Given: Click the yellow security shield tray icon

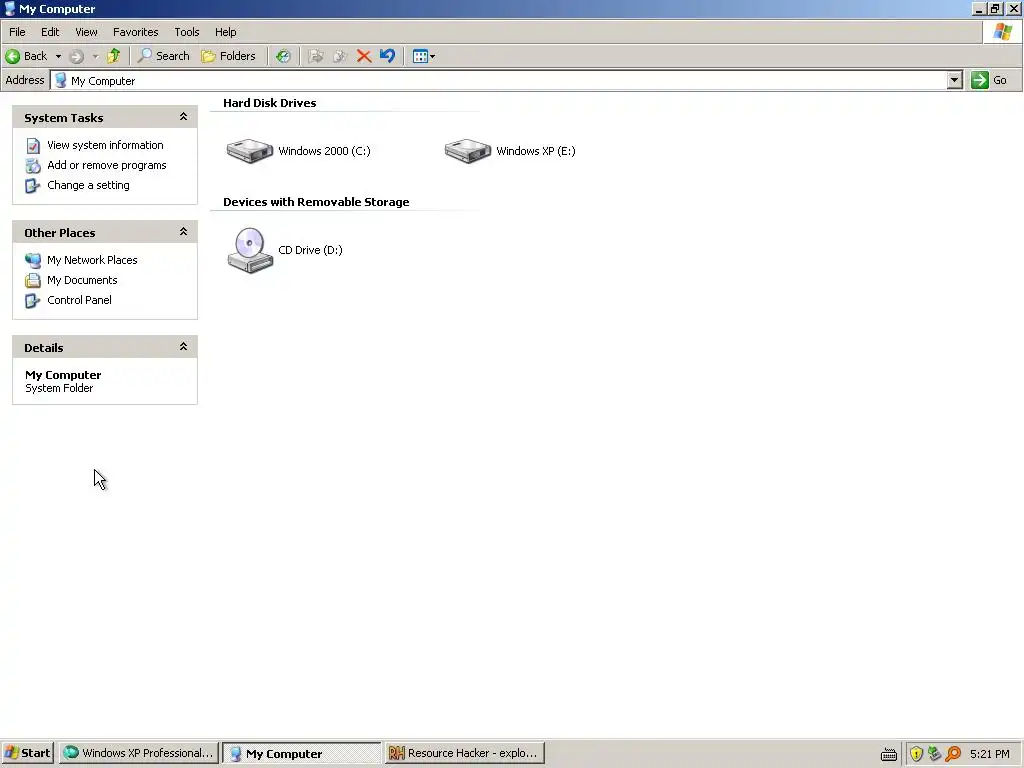Looking at the screenshot, I should tap(916, 754).
